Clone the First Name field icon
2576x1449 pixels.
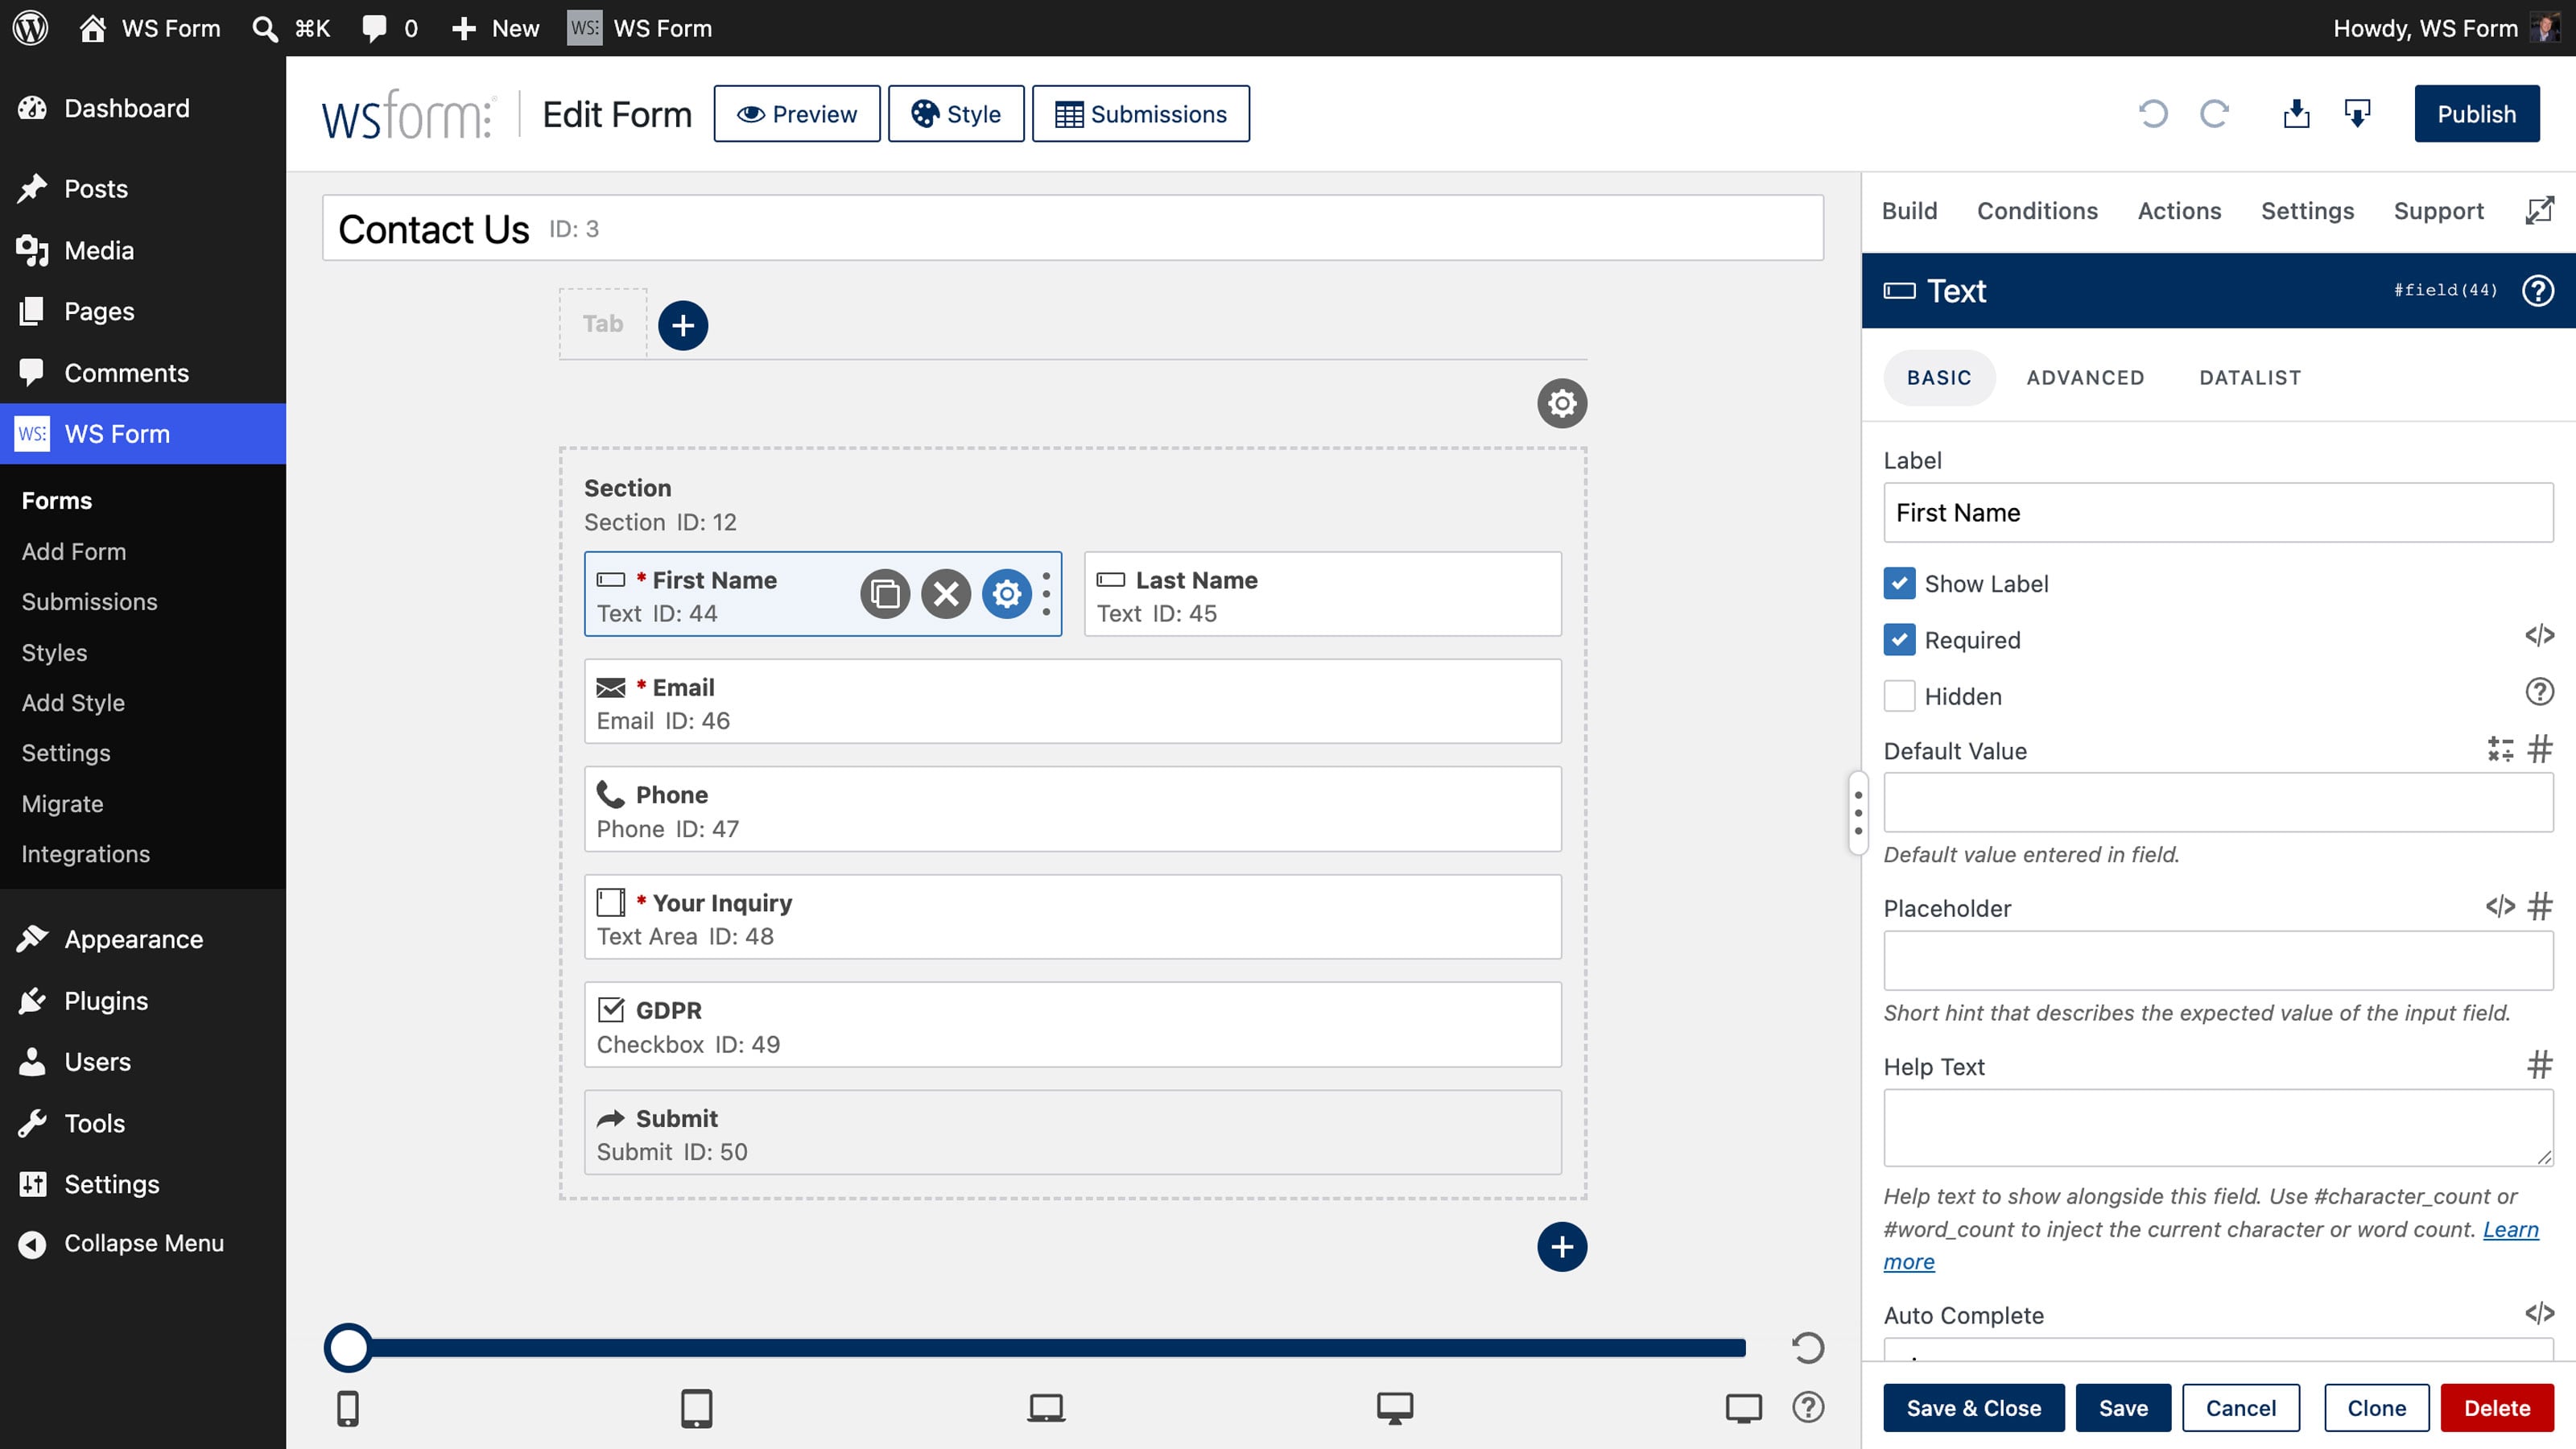tap(885, 594)
